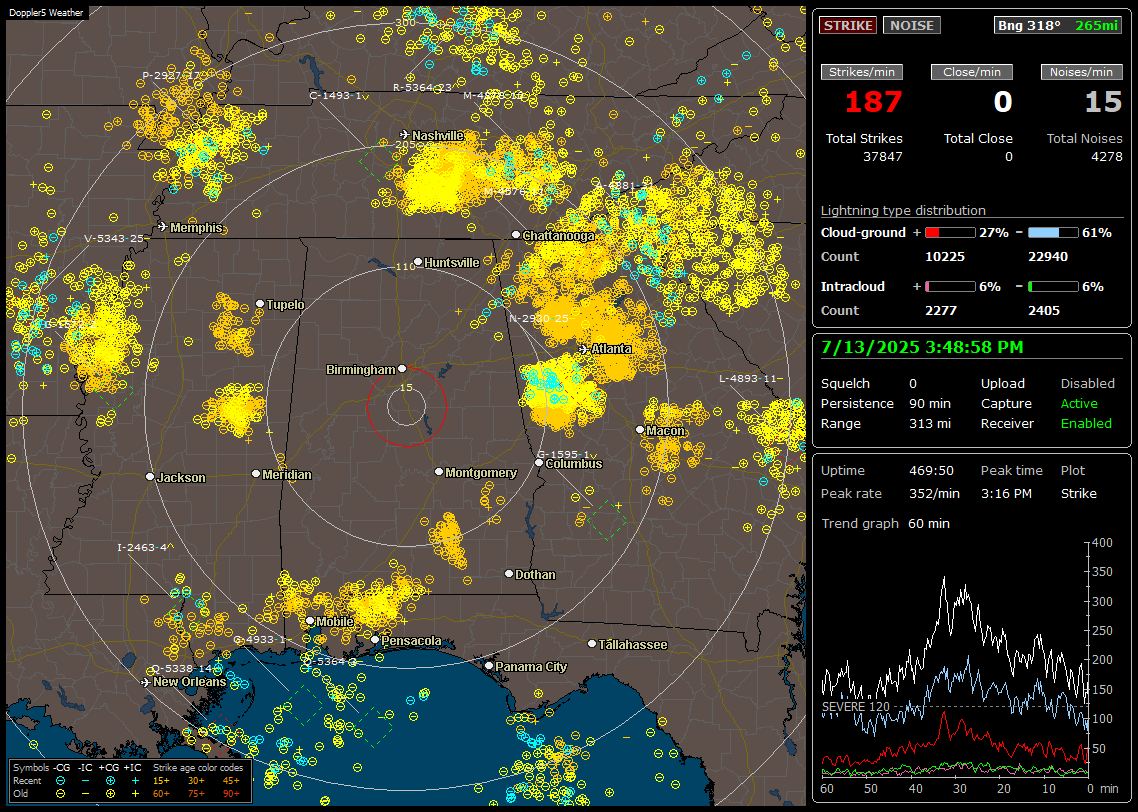Click the Total Strikes value 37847
The height and width of the screenshot is (812, 1138).
883,157
